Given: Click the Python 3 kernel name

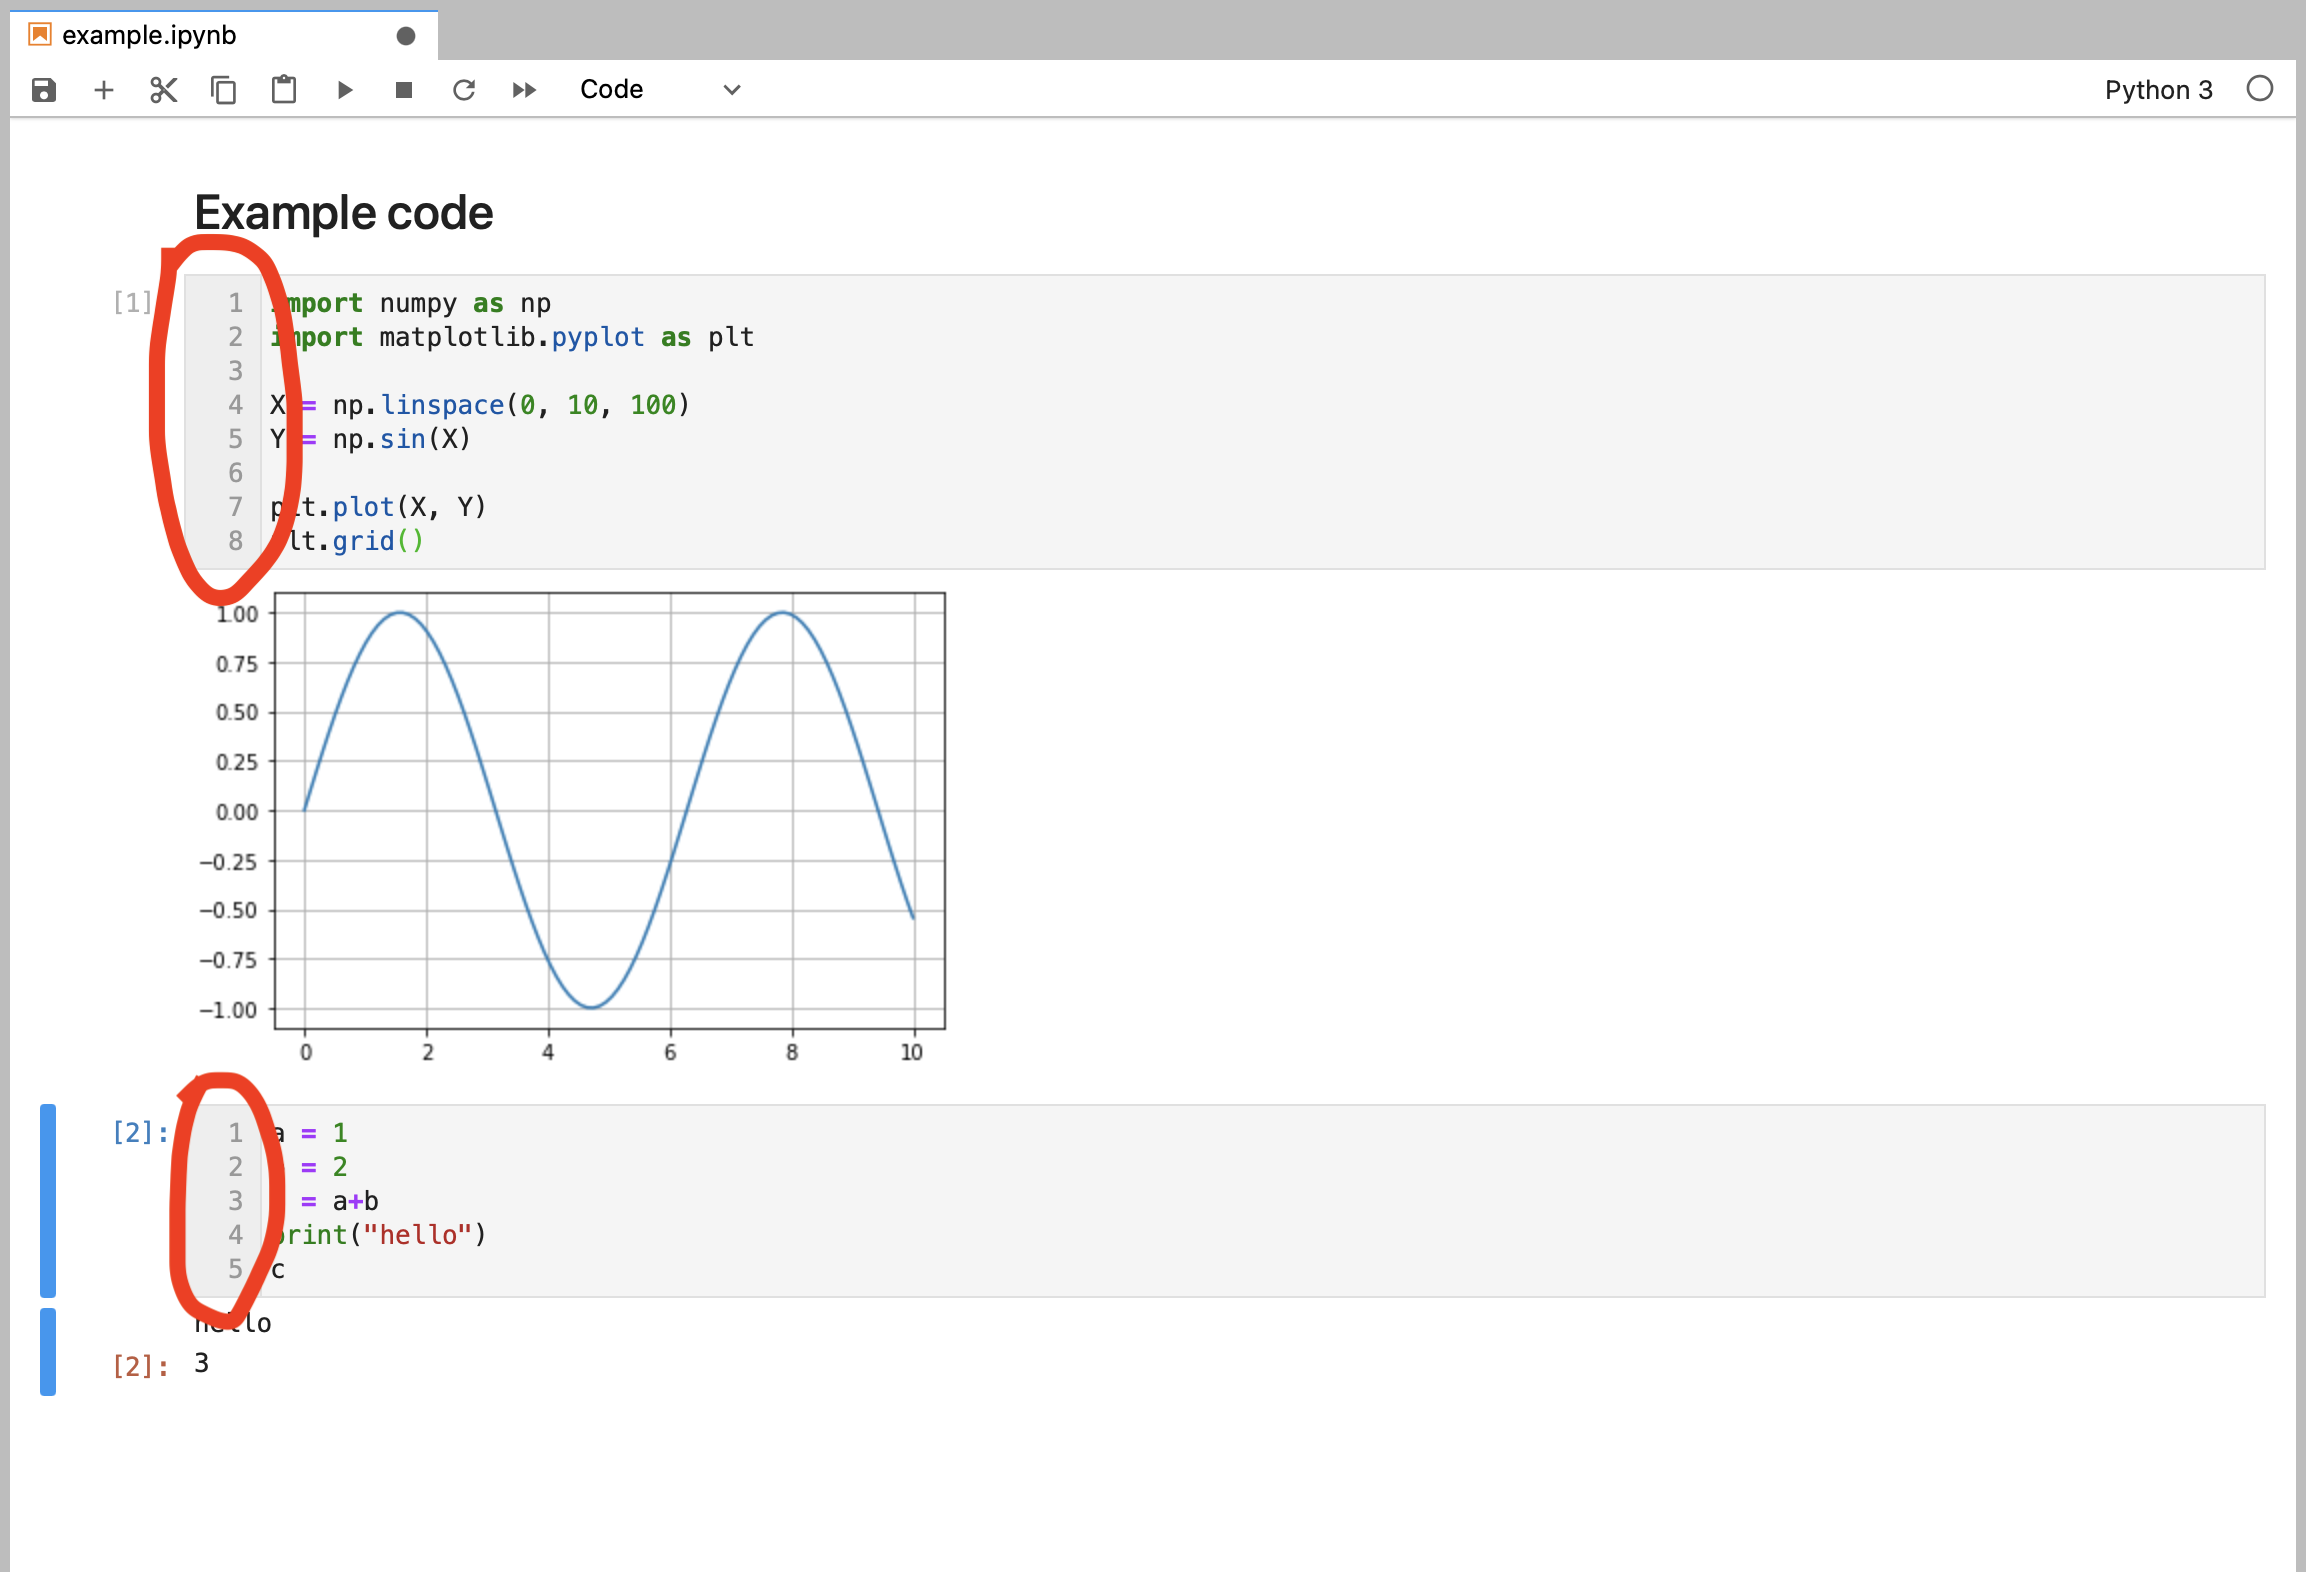Looking at the screenshot, I should click(x=2158, y=89).
